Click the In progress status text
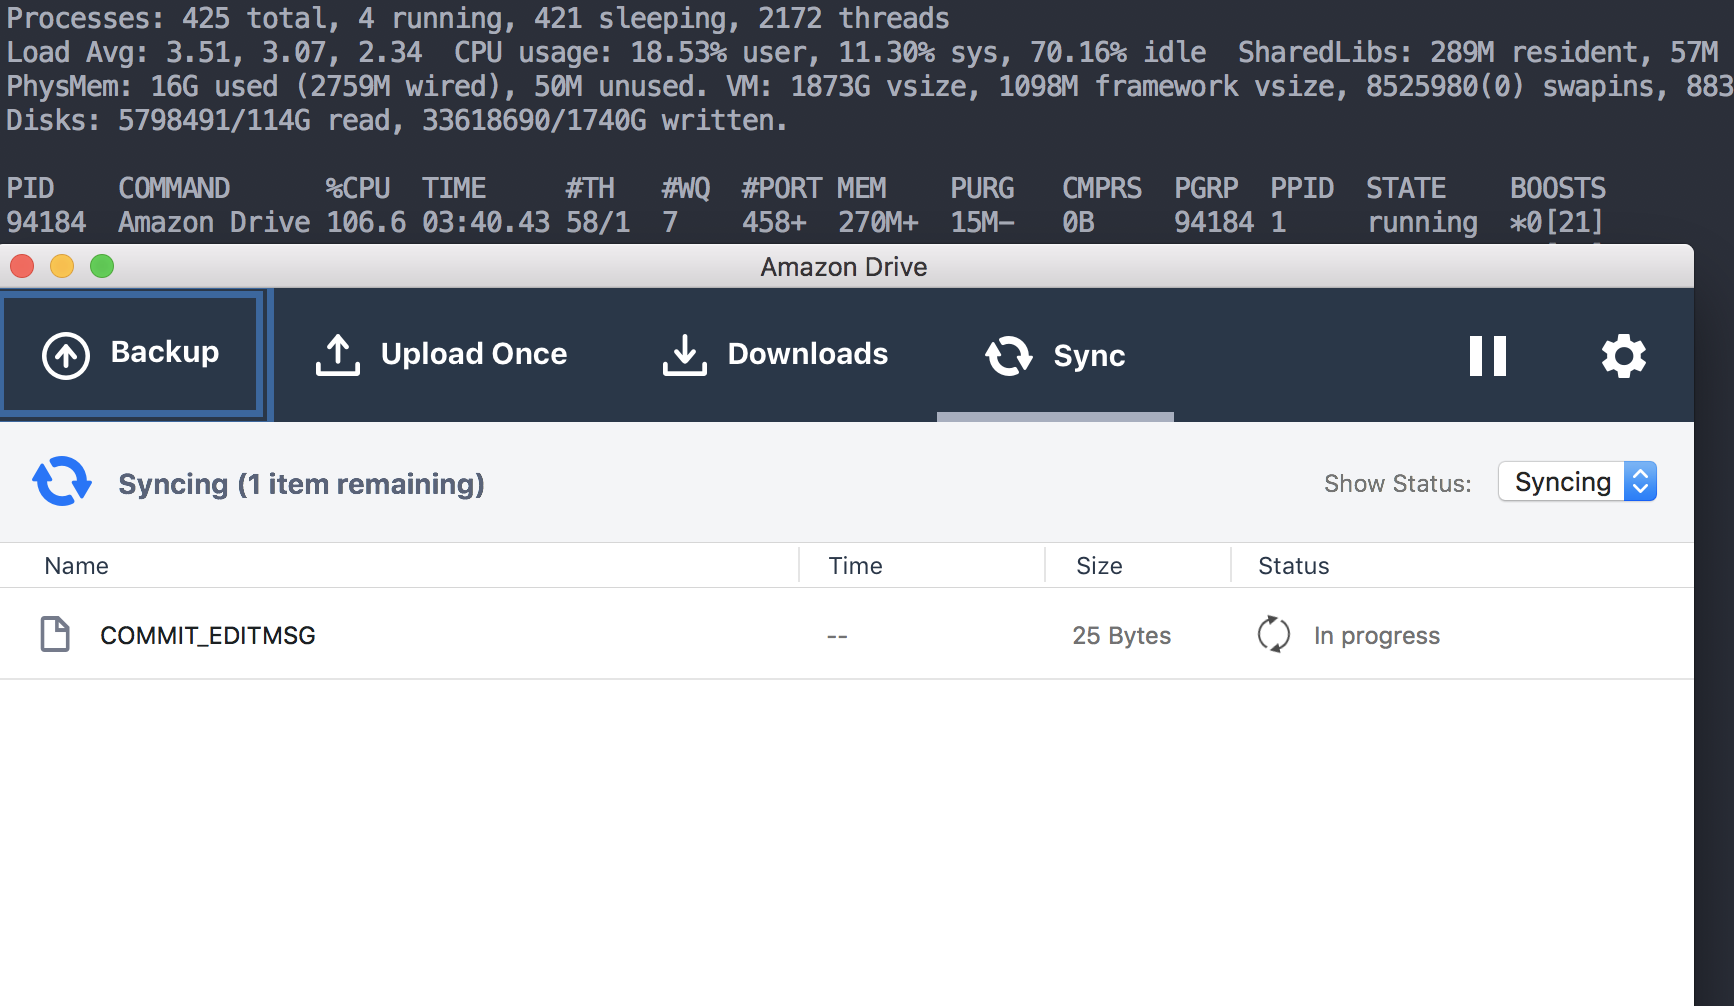1734x1006 pixels. point(1376,636)
